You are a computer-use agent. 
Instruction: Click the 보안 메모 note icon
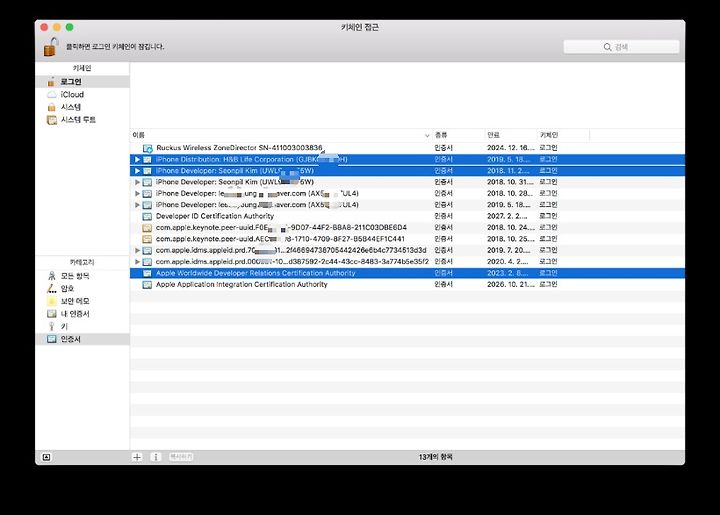[x=51, y=301]
